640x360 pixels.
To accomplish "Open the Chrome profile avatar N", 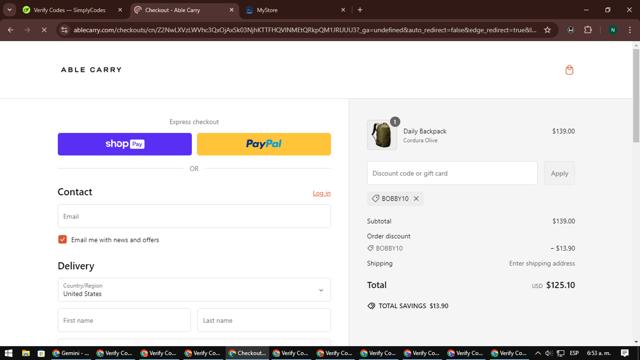I will 613,30.
